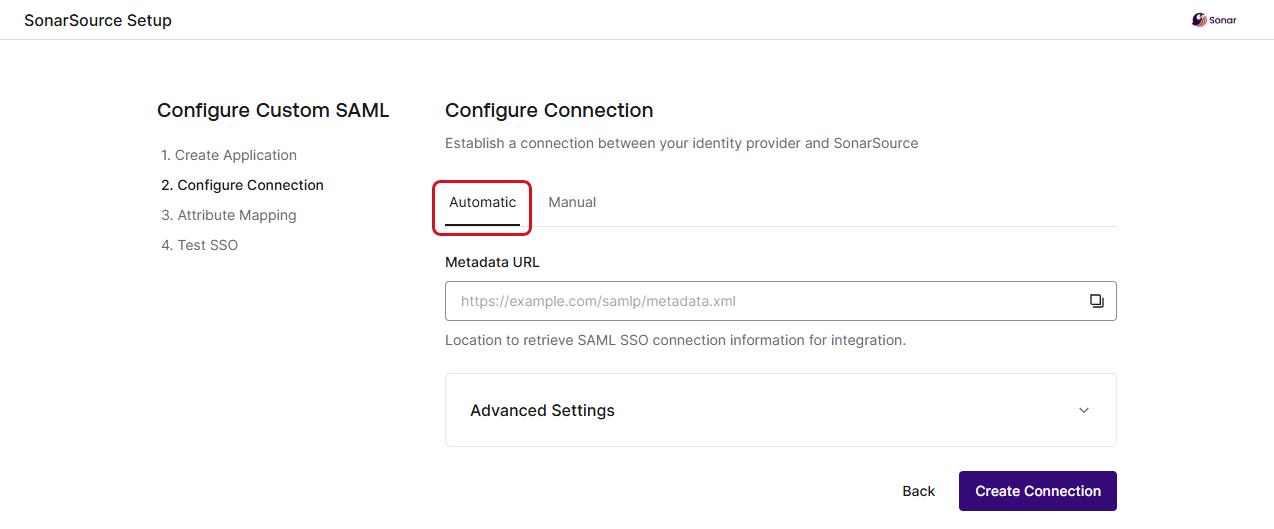The image size is (1274, 529).
Task: Click the Sonar wordmark text in header
Action: (1223, 20)
